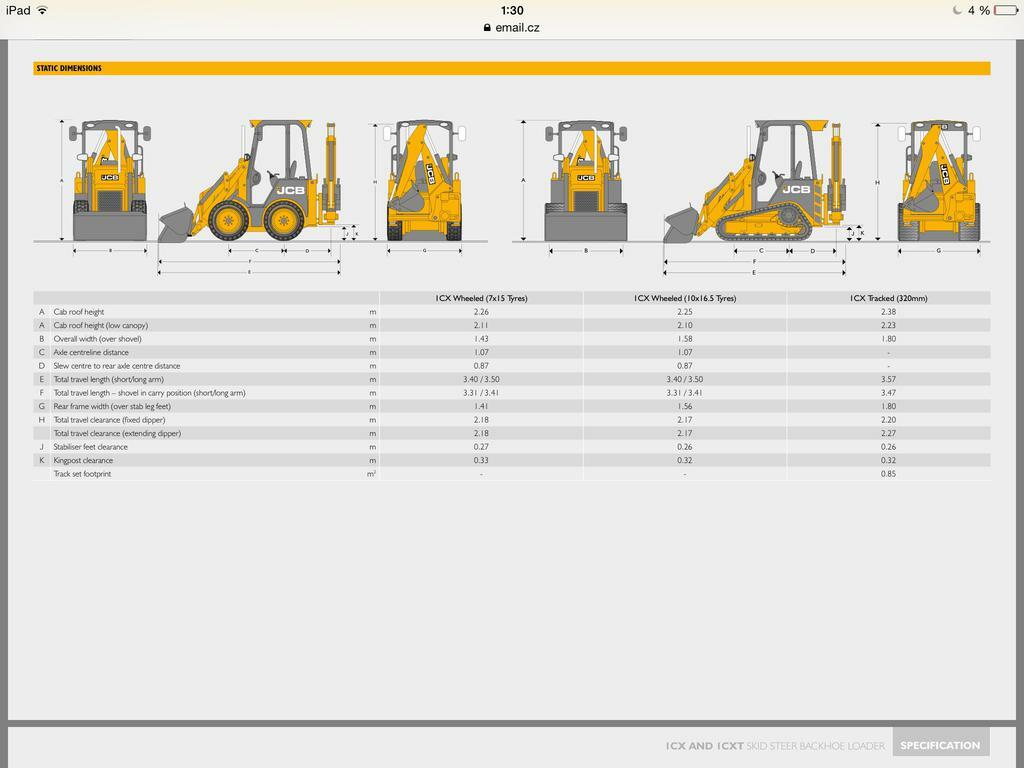Select Total travel clearance (fixed dipper) label

109,420
